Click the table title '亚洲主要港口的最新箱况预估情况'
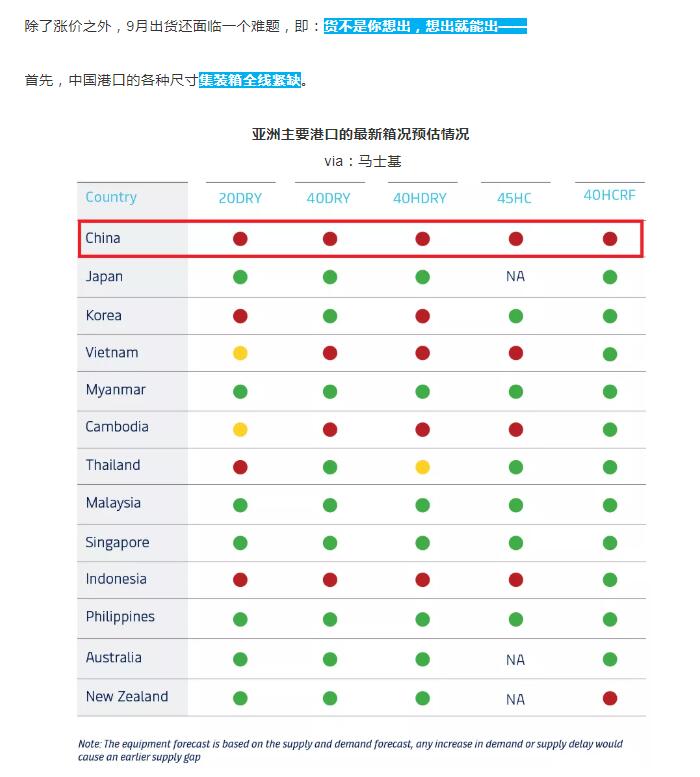The height and width of the screenshot is (777, 700). [360, 134]
